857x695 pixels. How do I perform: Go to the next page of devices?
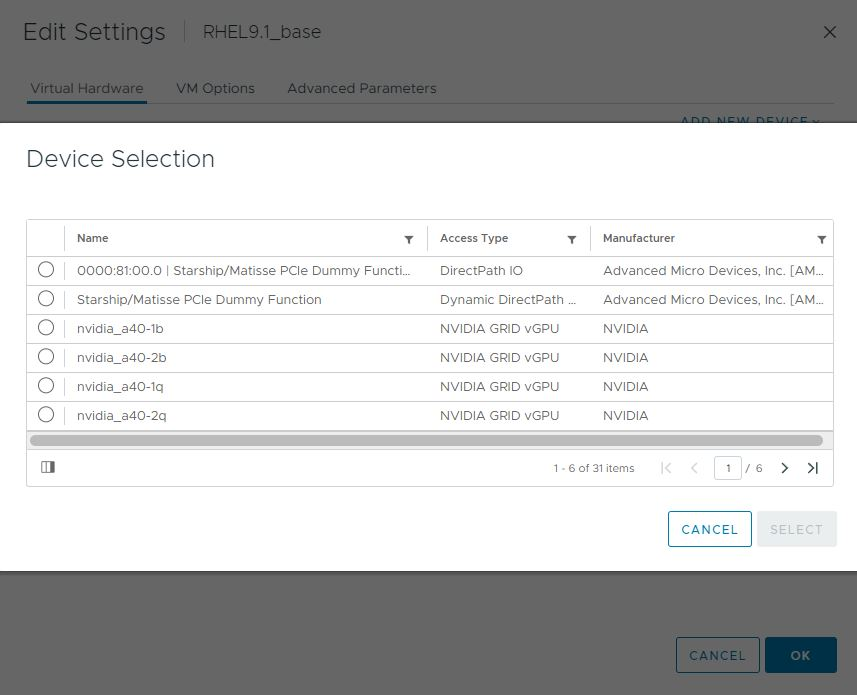point(784,467)
